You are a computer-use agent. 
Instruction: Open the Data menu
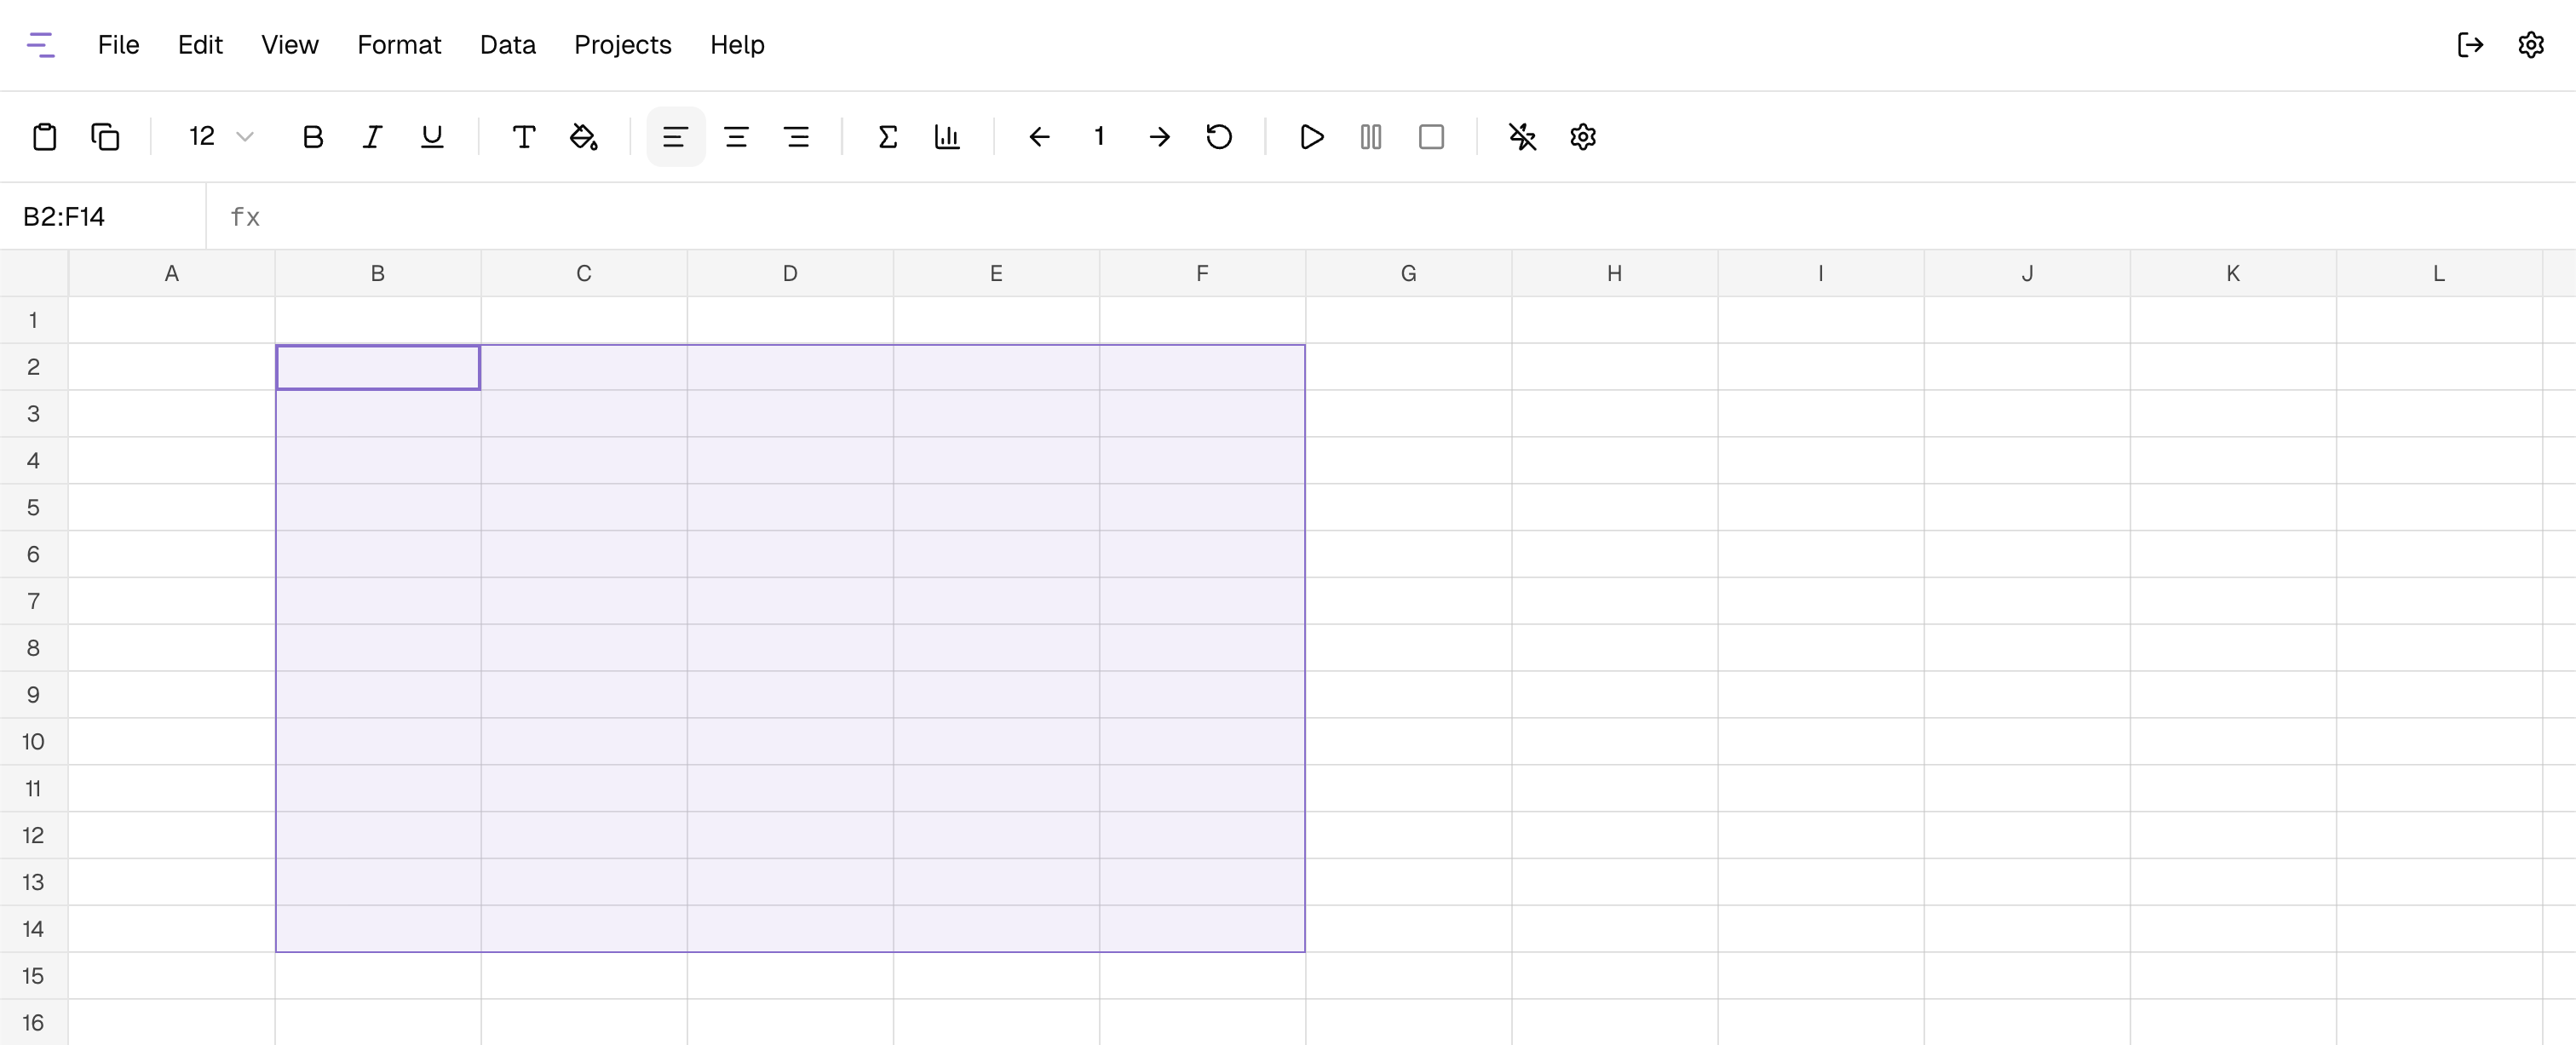[x=507, y=45]
